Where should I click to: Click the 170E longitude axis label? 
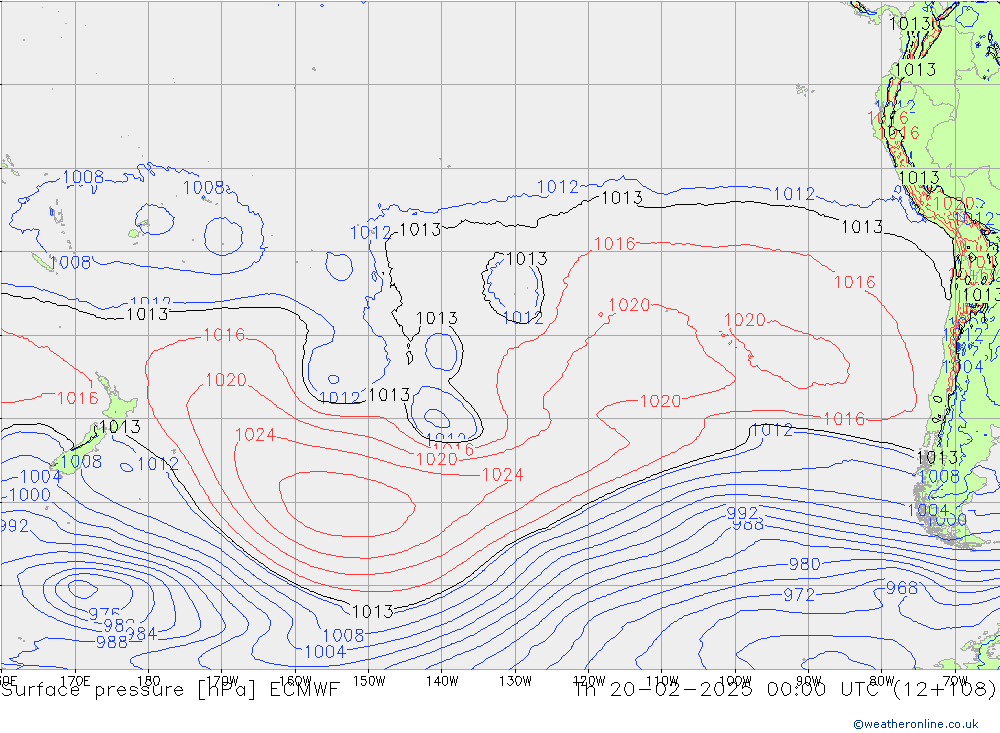click(x=75, y=680)
